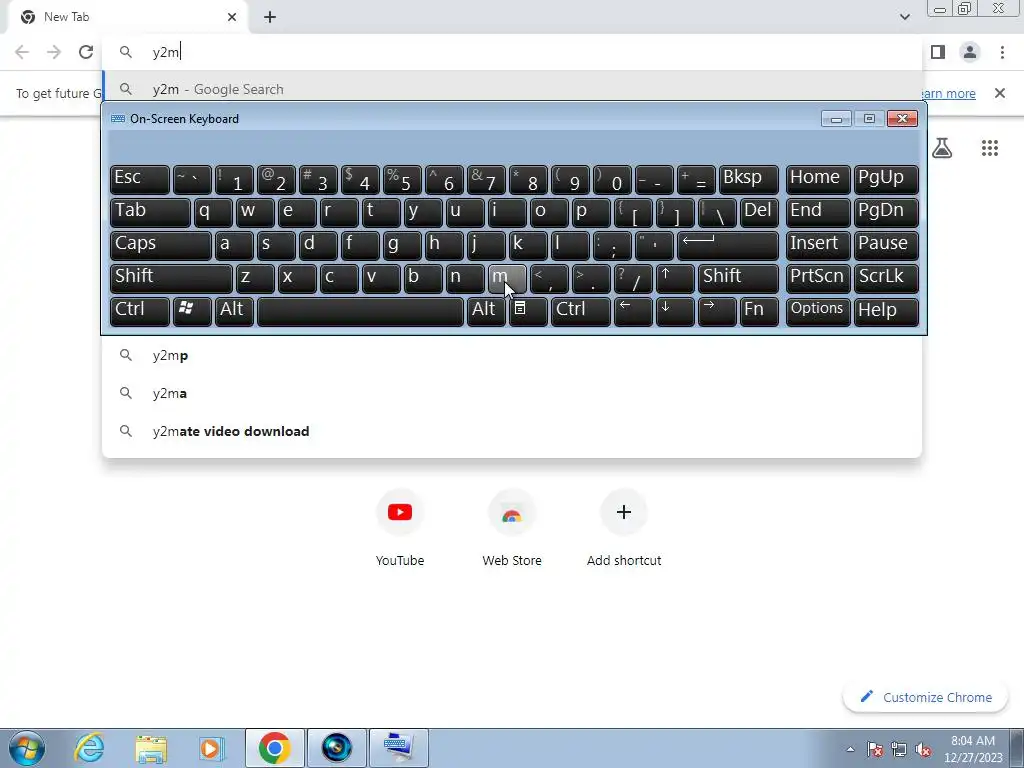Open Chrome Labs flask icon
Image resolution: width=1024 pixels, height=768 pixels.
click(x=941, y=148)
